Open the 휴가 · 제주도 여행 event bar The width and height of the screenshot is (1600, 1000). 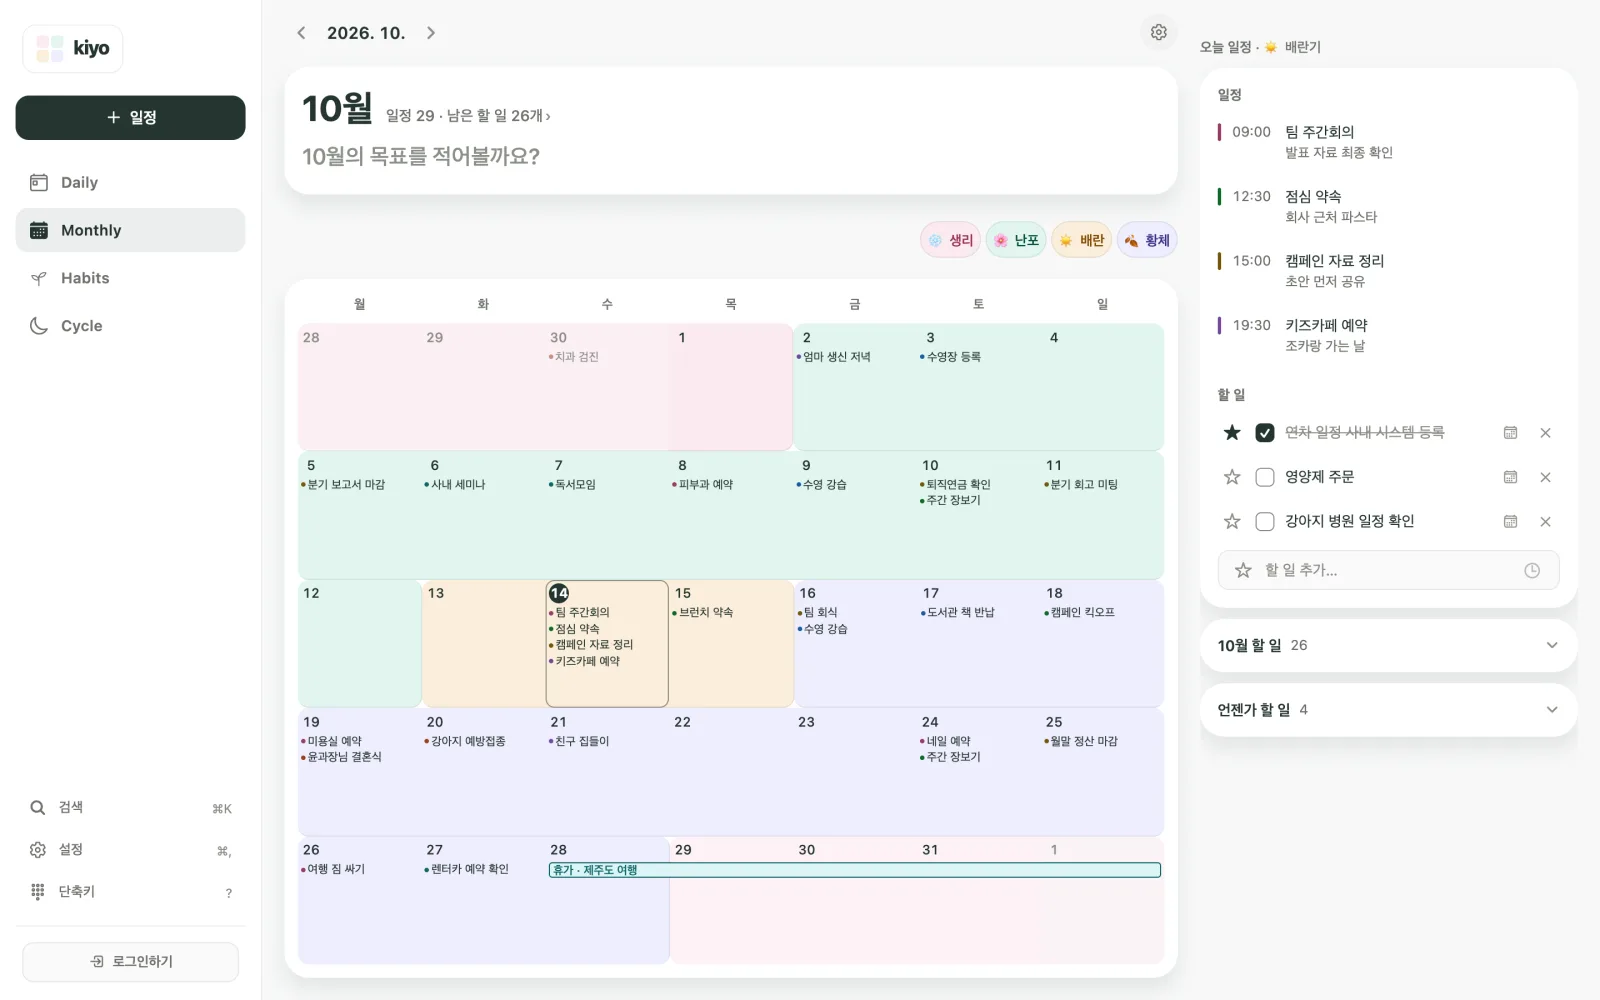pyautogui.click(x=855, y=870)
